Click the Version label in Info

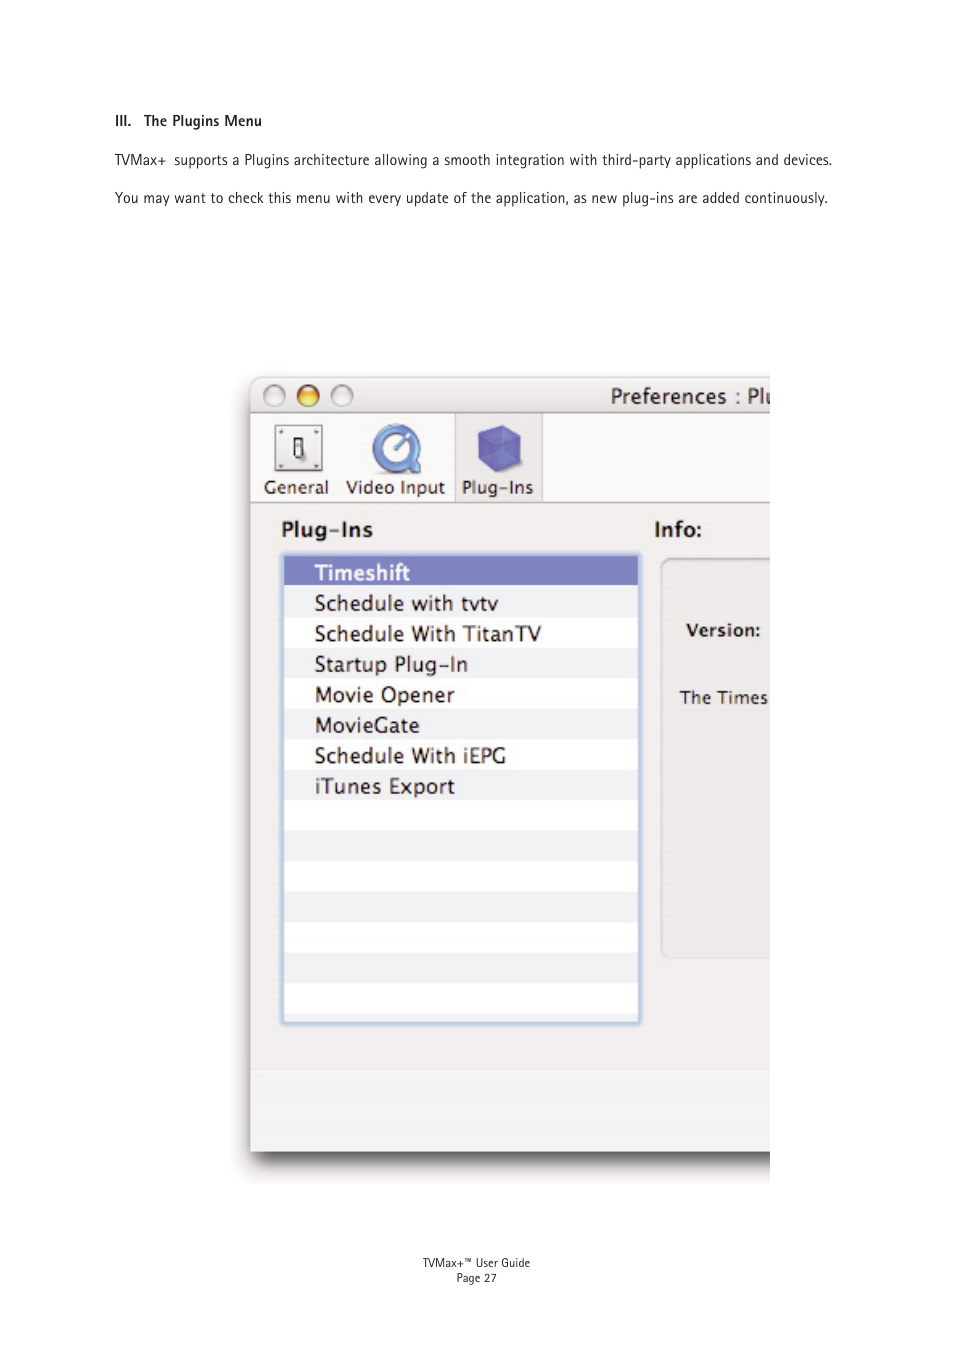723,630
